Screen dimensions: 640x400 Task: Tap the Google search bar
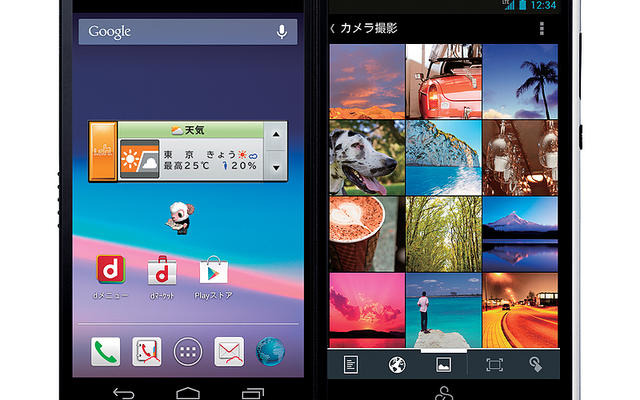pyautogui.click(x=188, y=31)
